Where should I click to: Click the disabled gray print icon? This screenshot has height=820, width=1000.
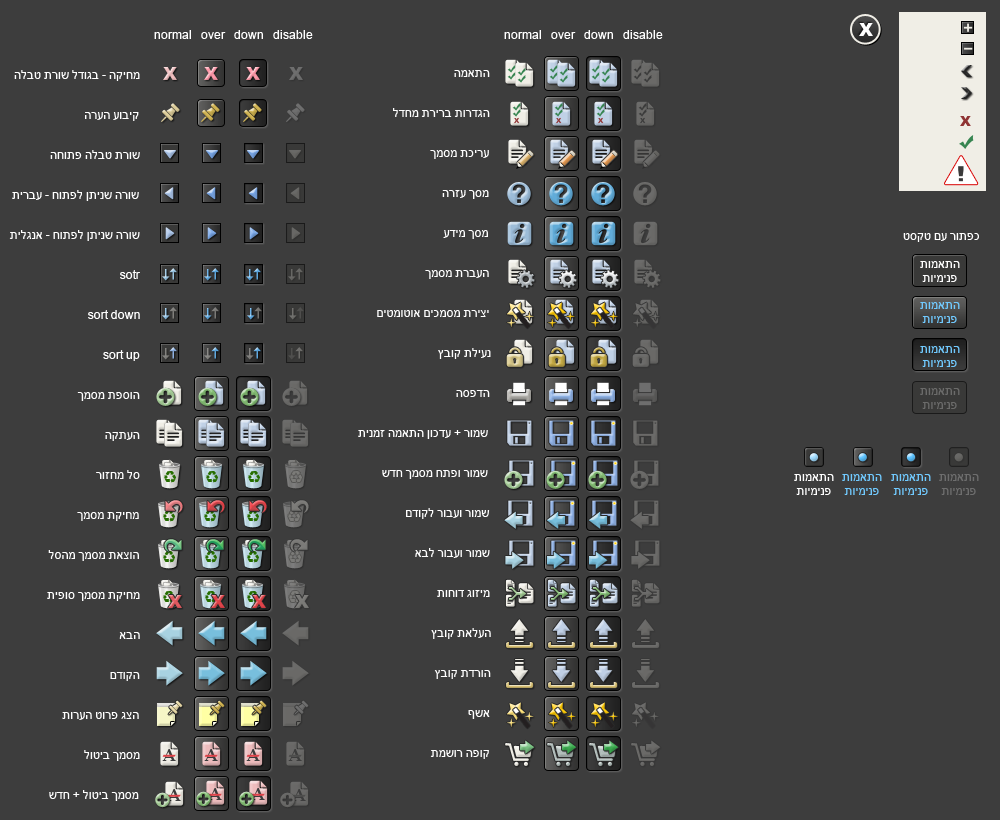[645, 393]
